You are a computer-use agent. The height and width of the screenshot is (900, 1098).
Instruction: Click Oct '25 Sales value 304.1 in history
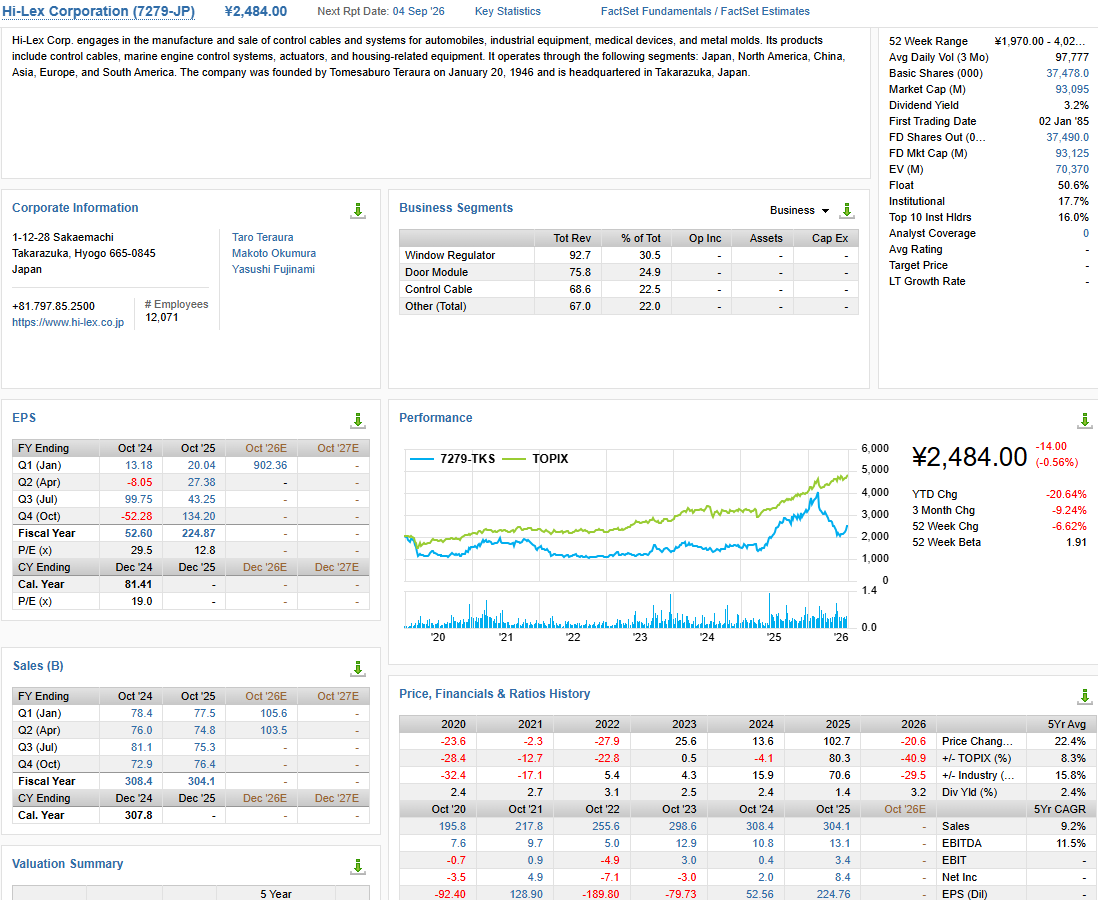point(836,826)
